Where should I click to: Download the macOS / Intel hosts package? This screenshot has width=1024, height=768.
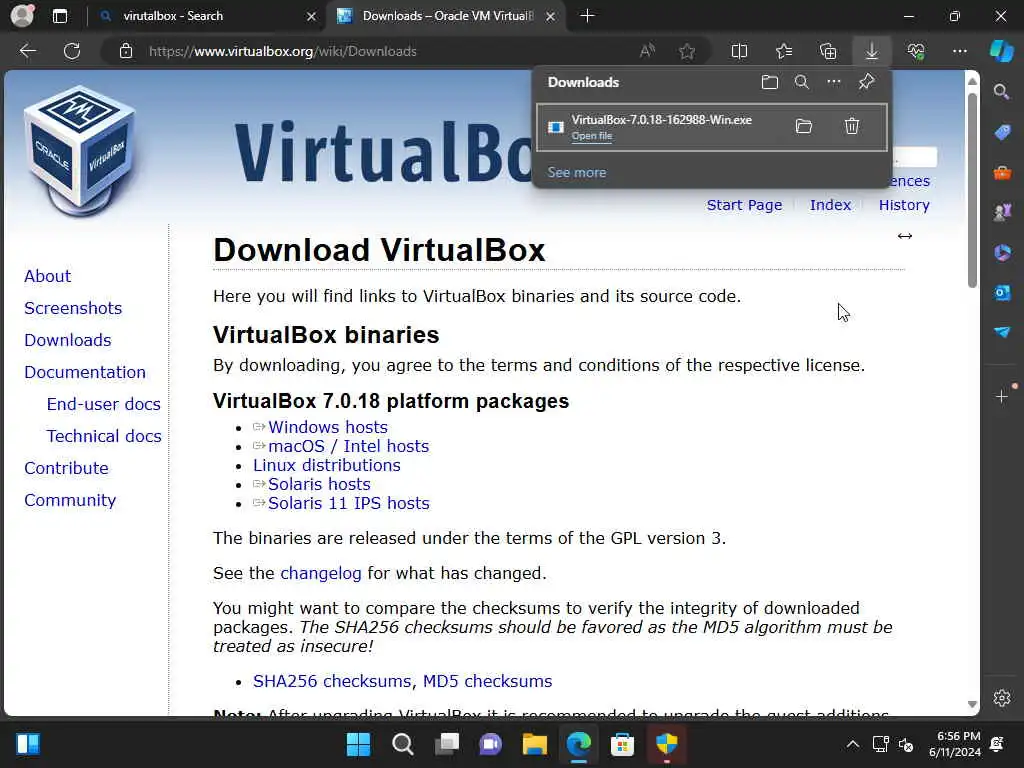[348, 446]
